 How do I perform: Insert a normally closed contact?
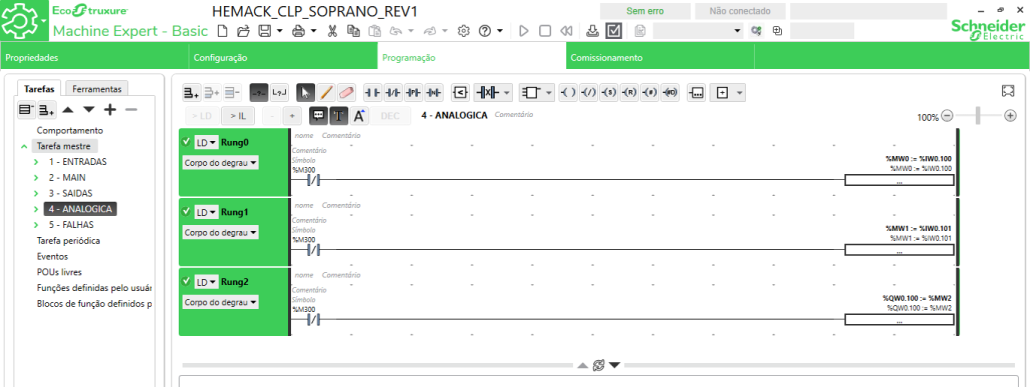pyautogui.click(x=393, y=93)
